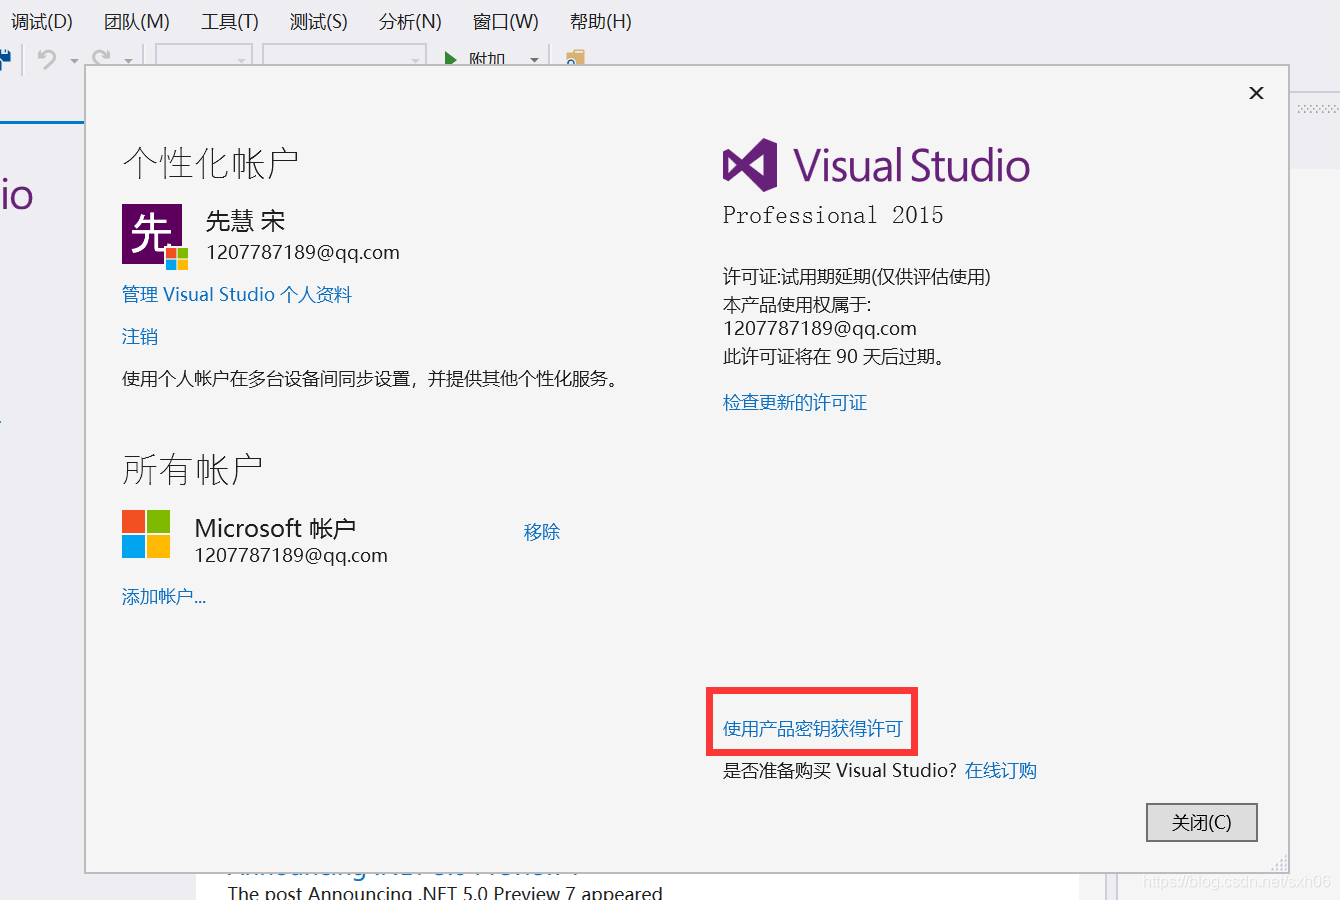Click the dialog's bottom-right resize grip
This screenshot has height=900, width=1340.
pyautogui.click(x=1279, y=863)
